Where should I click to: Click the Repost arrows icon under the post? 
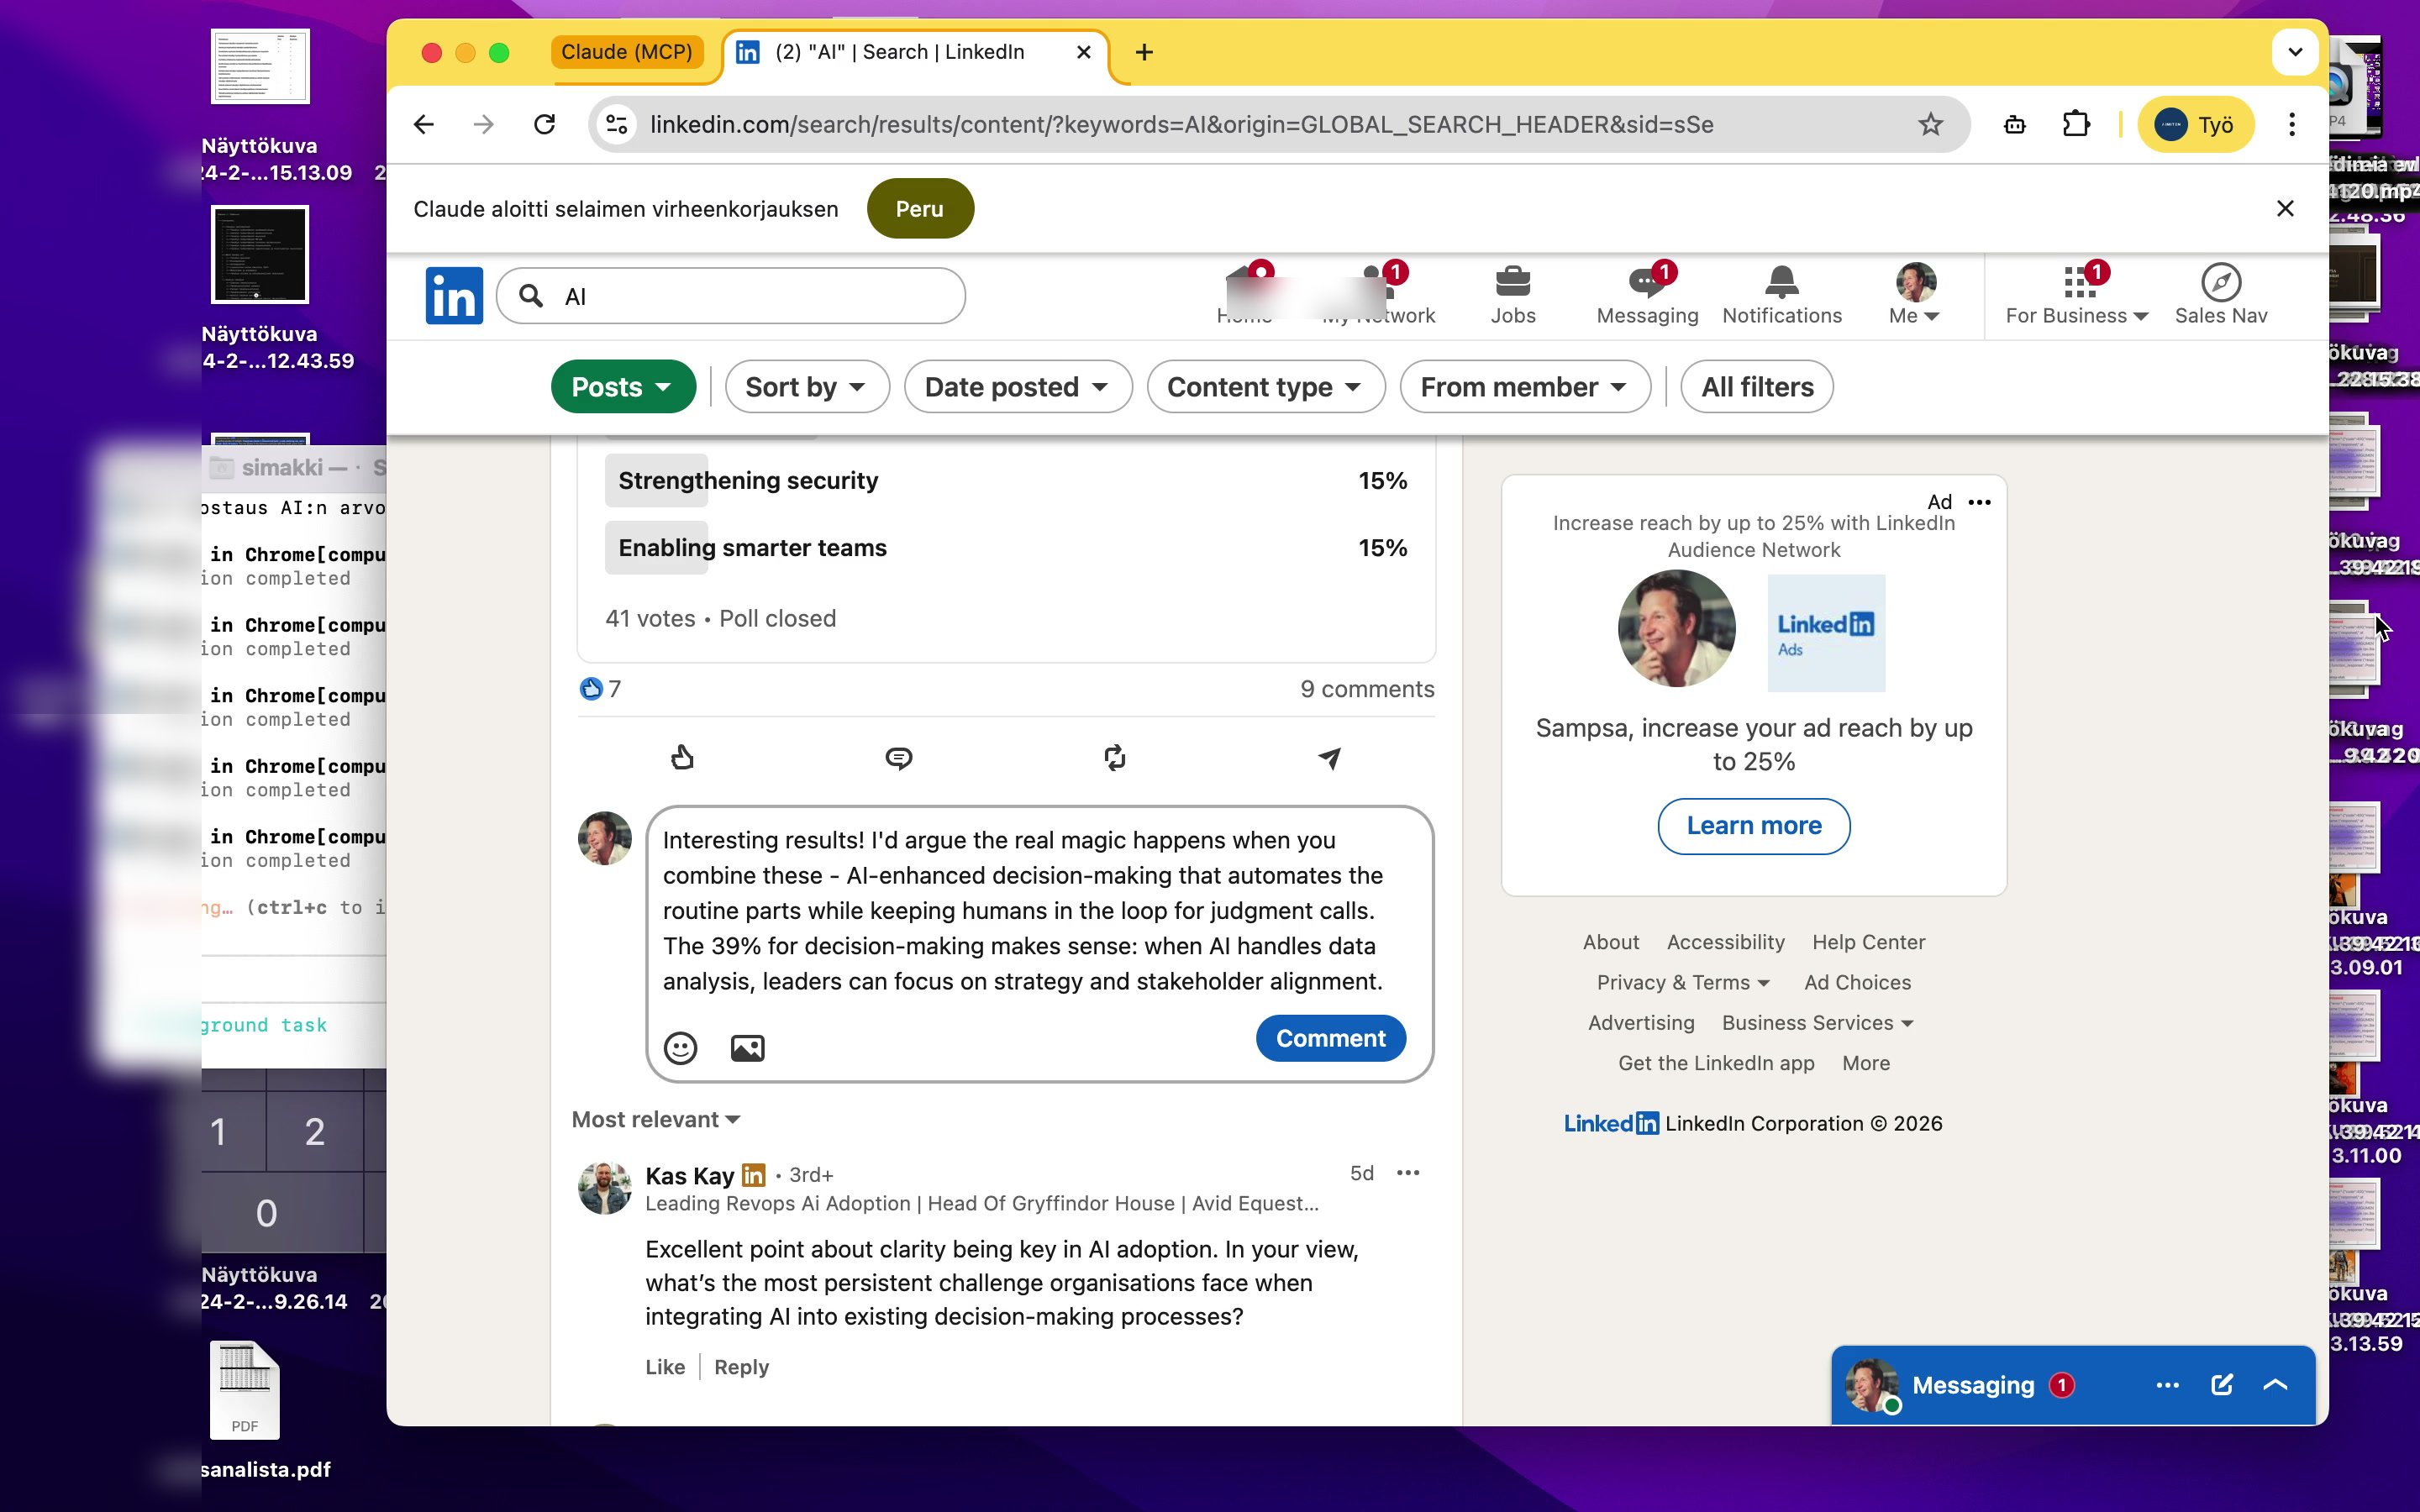pos(1114,758)
